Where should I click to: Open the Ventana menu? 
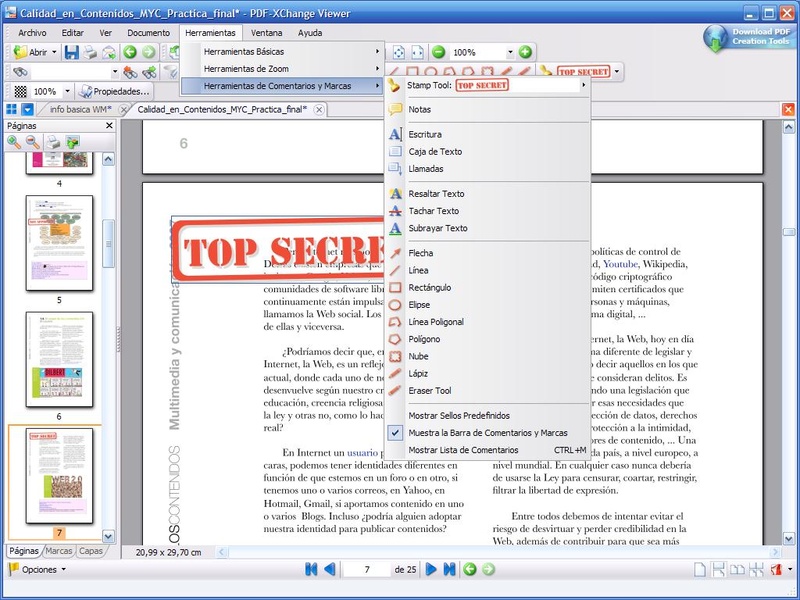(265, 32)
